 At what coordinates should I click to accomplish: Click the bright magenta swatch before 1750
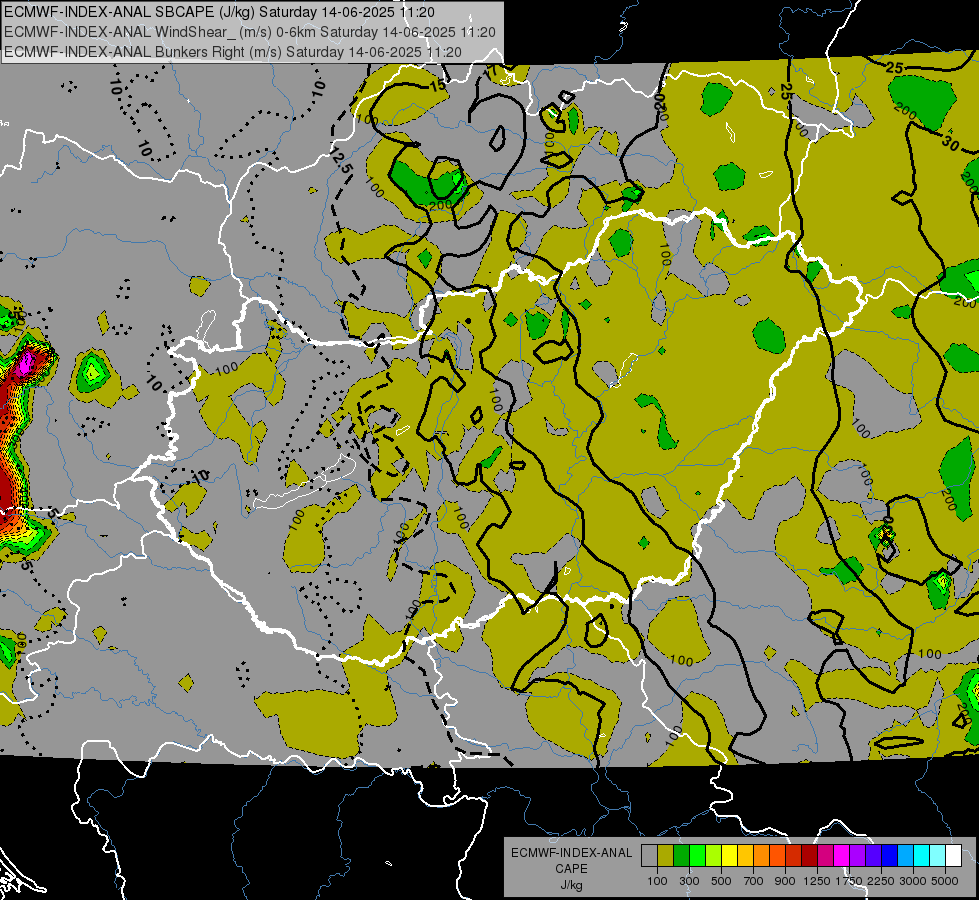tap(842, 856)
